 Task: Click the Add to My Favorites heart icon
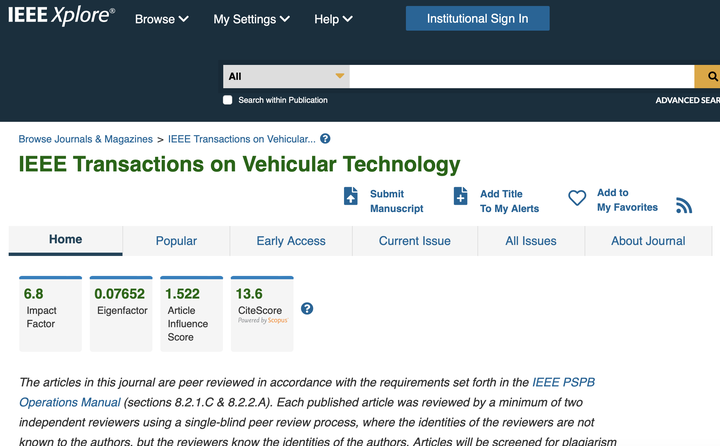tap(577, 199)
